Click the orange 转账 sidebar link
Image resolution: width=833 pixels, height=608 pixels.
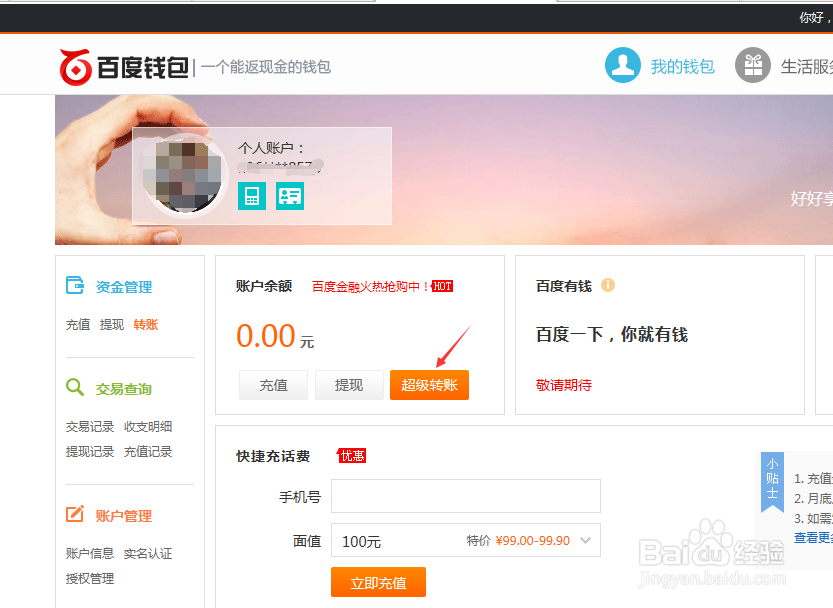pos(146,324)
